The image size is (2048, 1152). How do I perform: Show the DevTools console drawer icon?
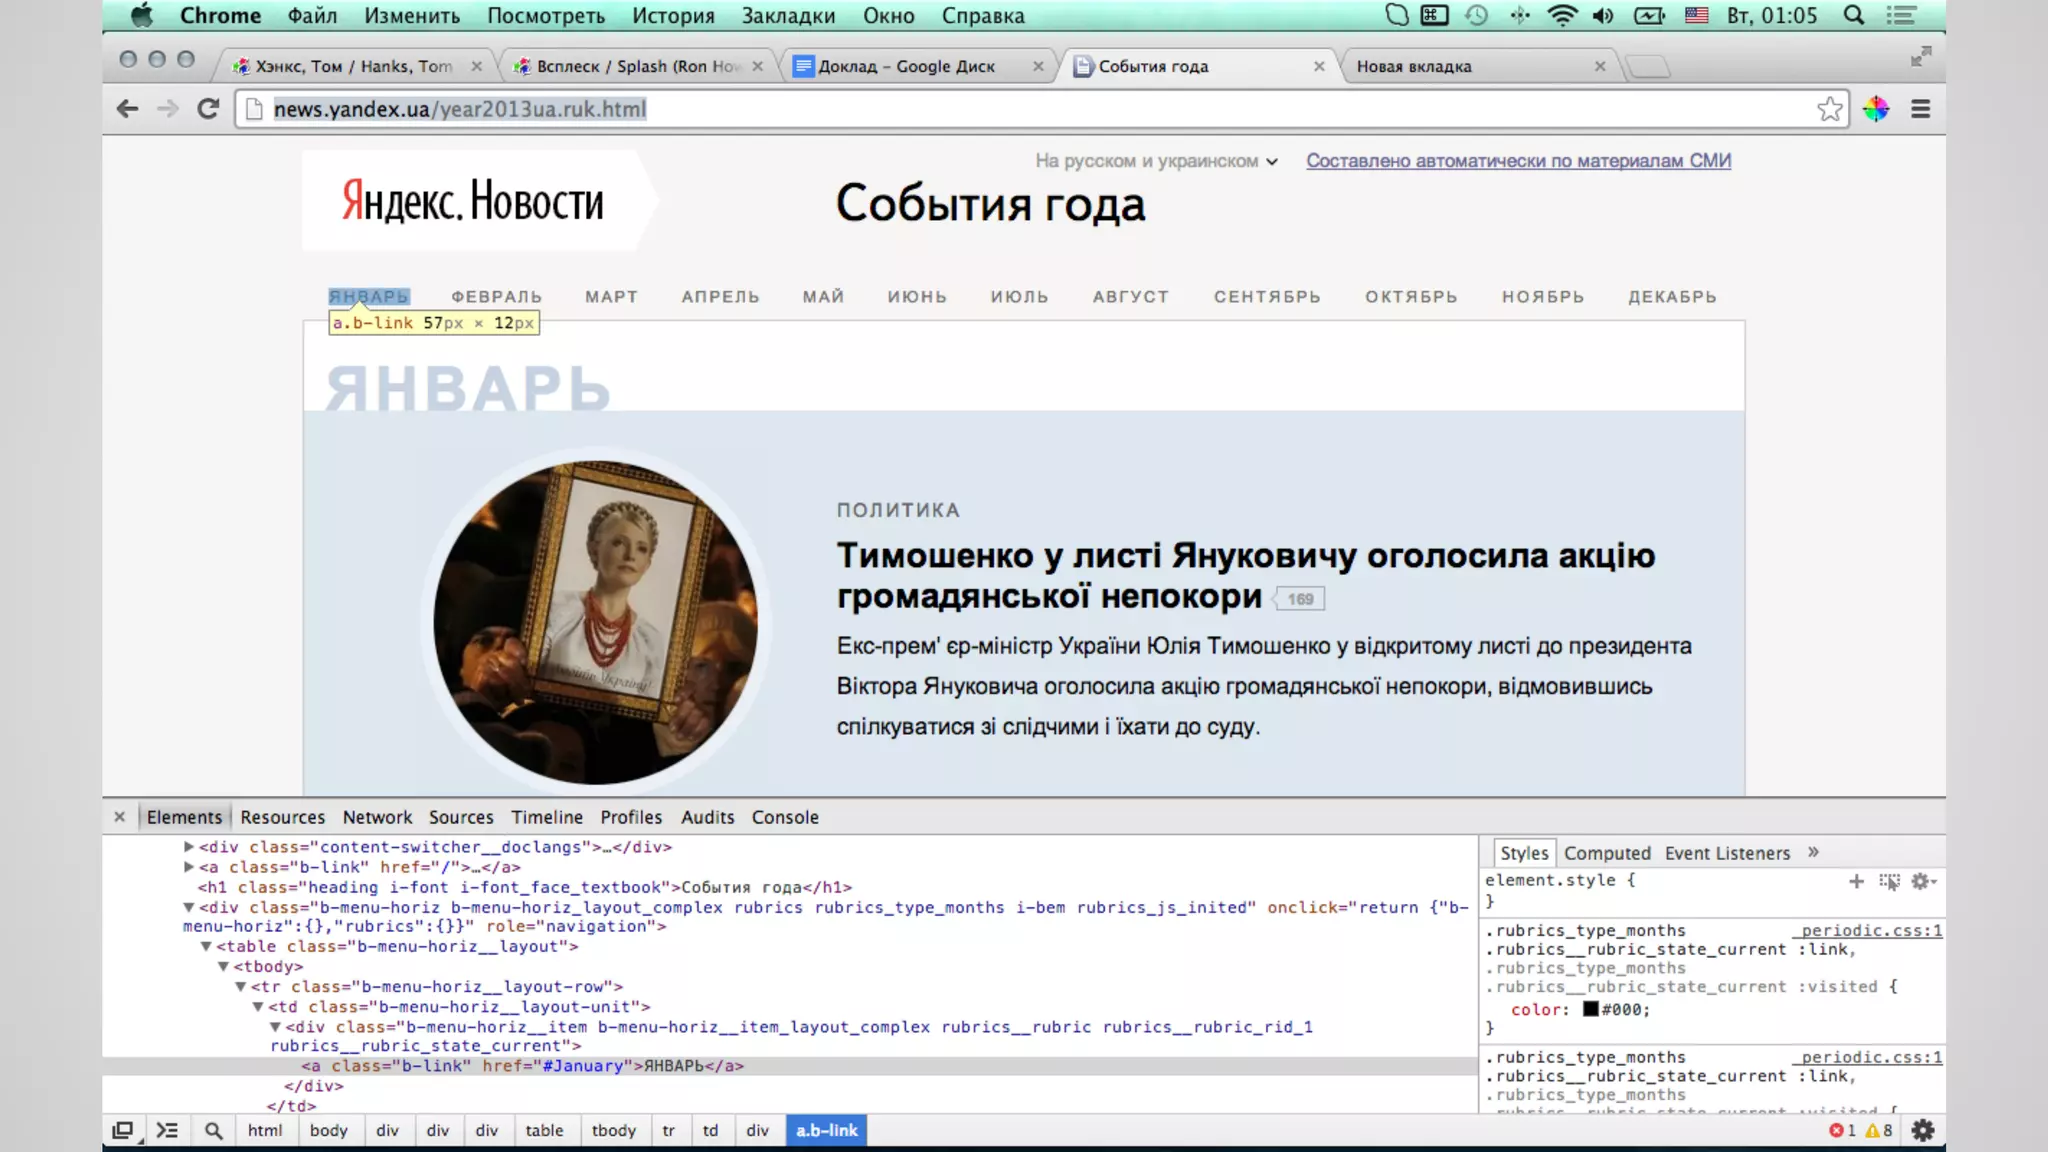[167, 1130]
